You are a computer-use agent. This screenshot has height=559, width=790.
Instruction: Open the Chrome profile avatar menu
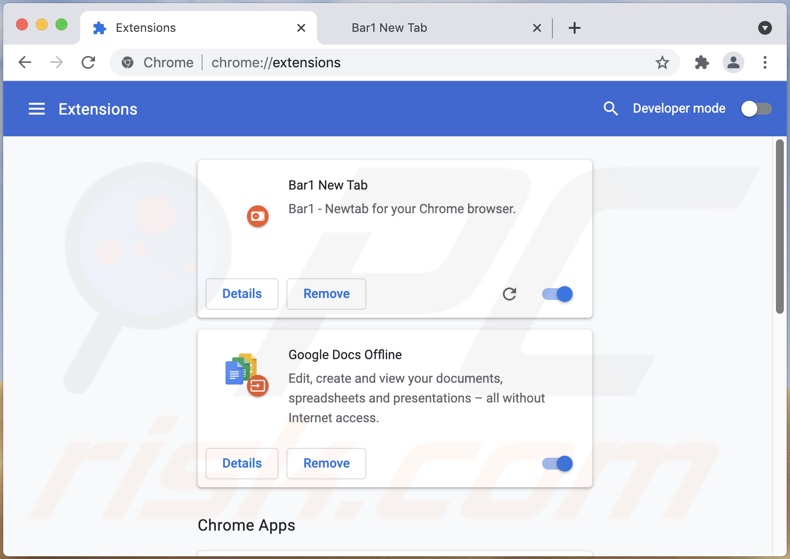click(x=733, y=62)
